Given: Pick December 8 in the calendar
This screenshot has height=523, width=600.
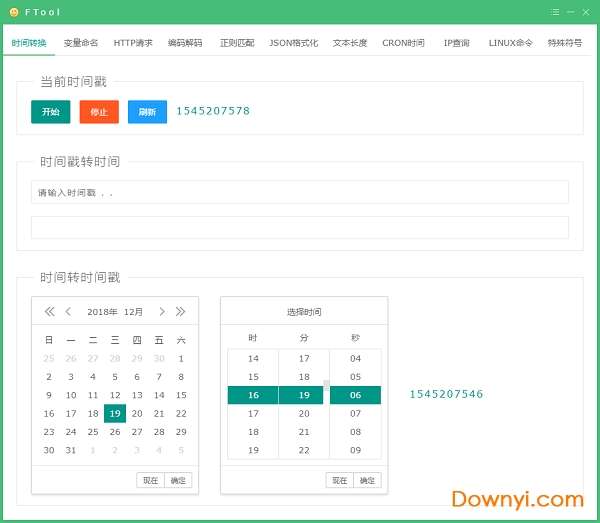Looking at the screenshot, I should (181, 377).
